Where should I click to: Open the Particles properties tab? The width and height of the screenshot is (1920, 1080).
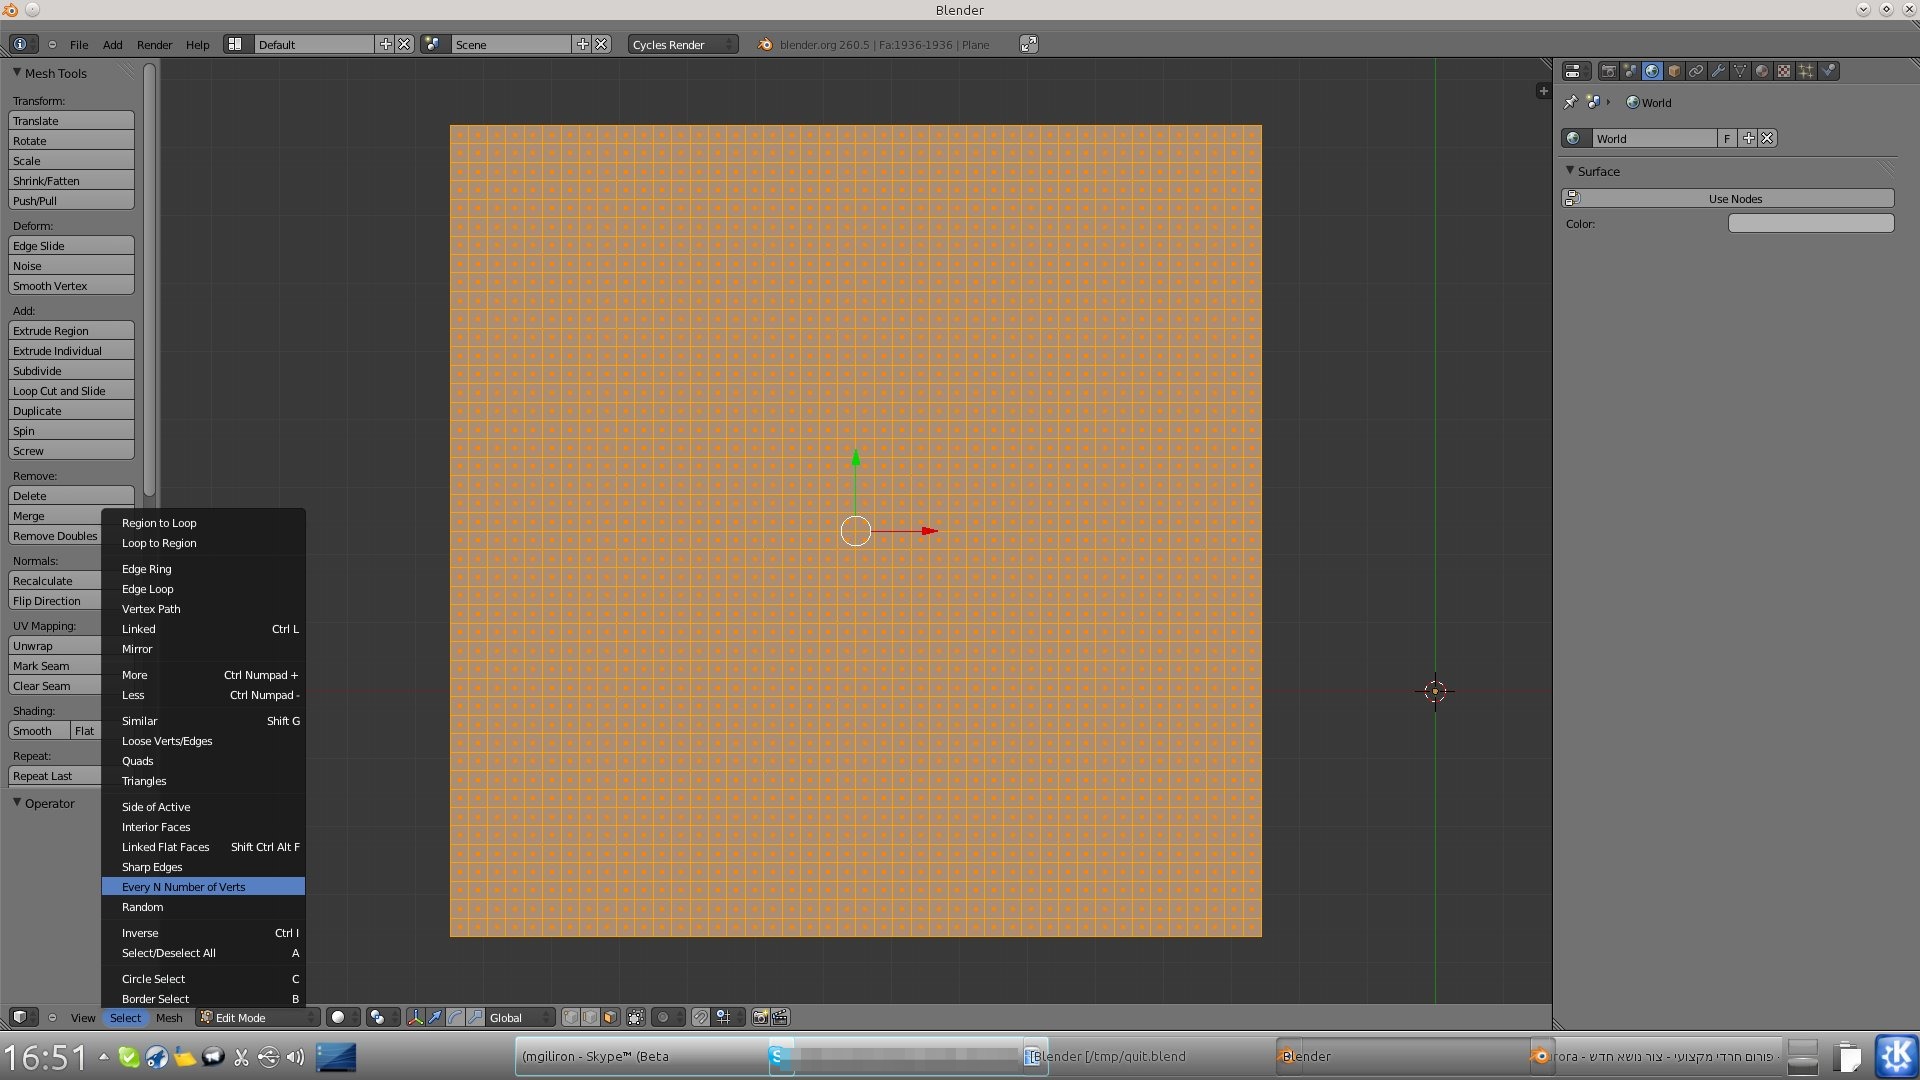tap(1806, 71)
